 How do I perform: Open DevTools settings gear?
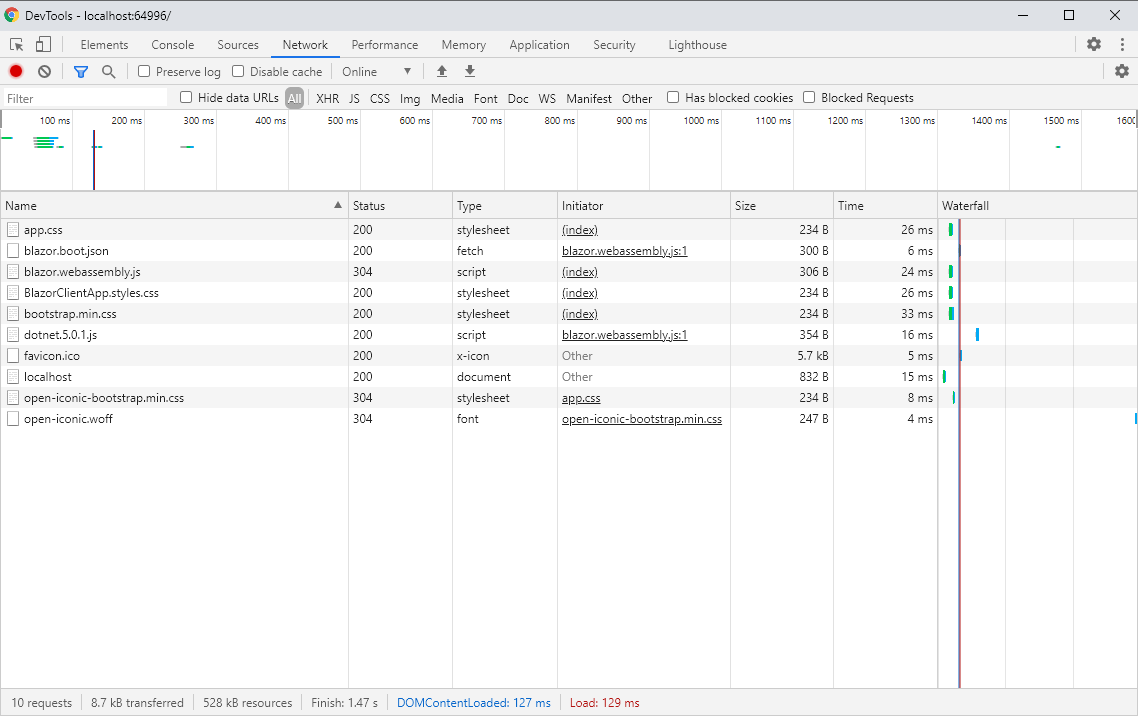[x=1093, y=44]
